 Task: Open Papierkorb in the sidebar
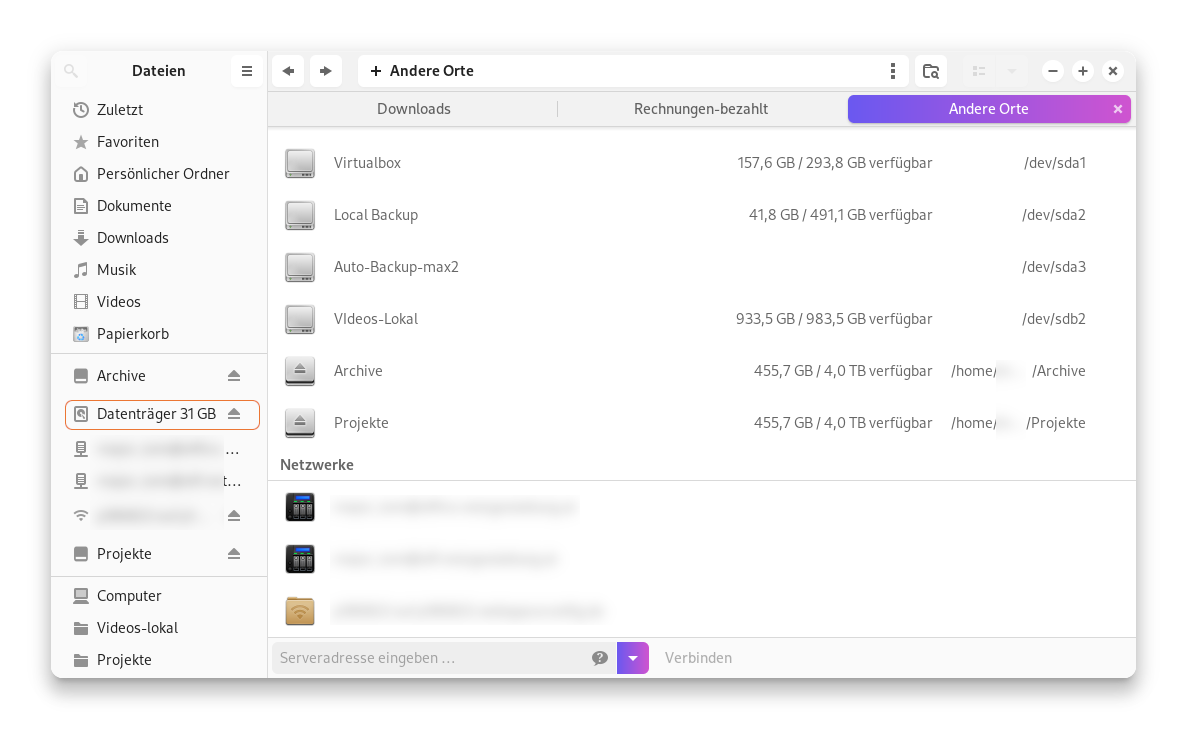159,334
